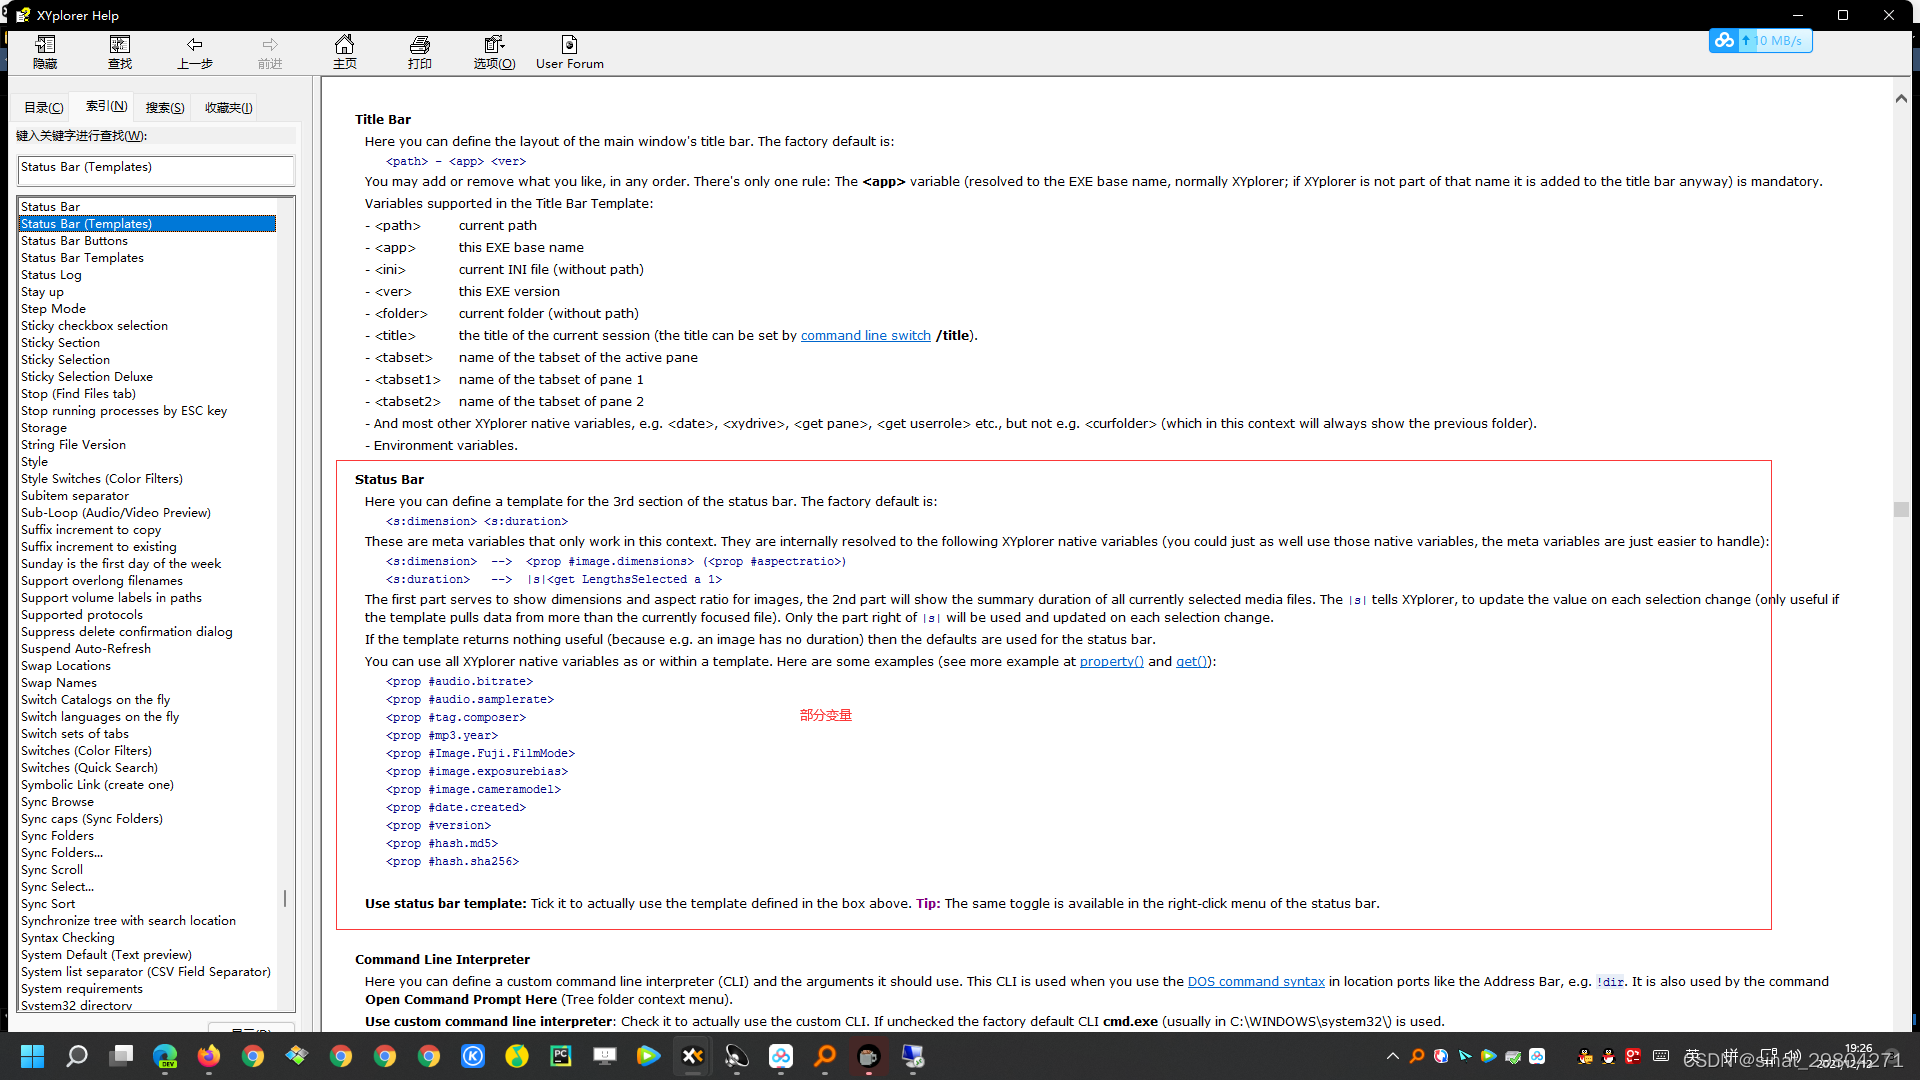This screenshot has width=1920, height=1080.
Task: Open the Options (选项) toolbar icon
Action: 494,51
